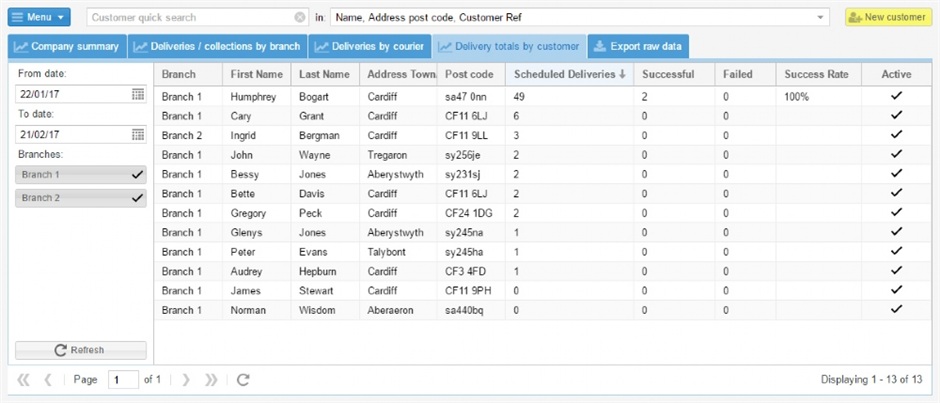Toggle the Branch 2 filter
This screenshot has width=940, height=403.
point(81,198)
